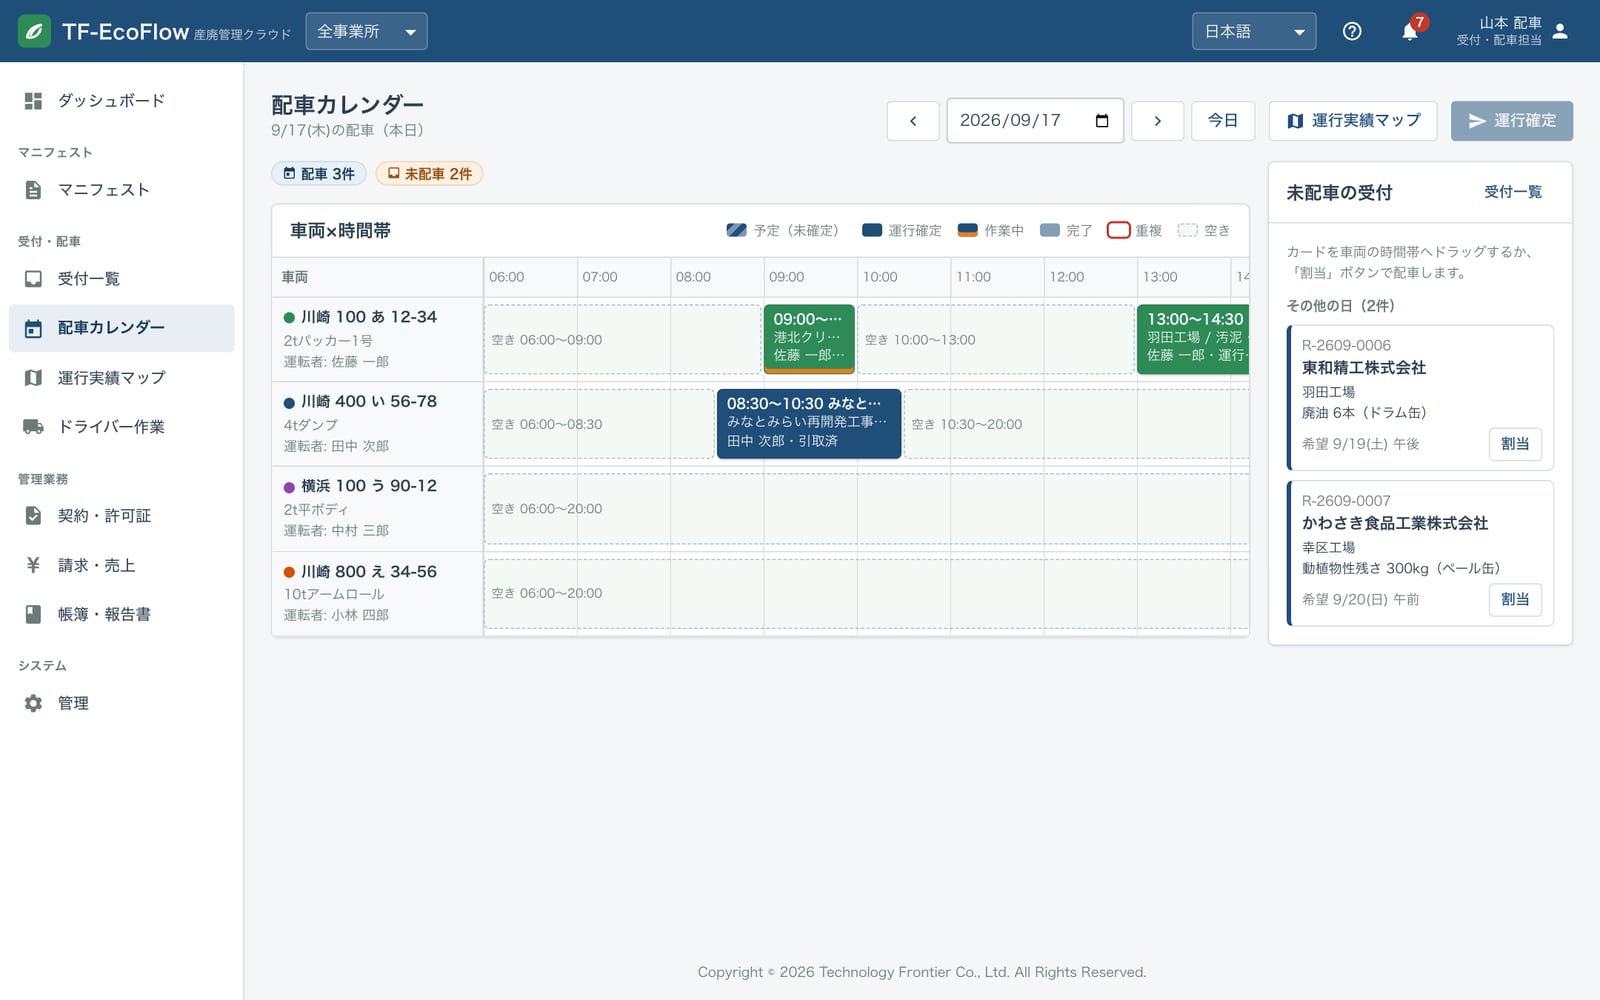Click 空き 06:00~20:00 slot for 横浜 100 う 90-12
Screen dimensions: 1600x1000
[x=867, y=509]
